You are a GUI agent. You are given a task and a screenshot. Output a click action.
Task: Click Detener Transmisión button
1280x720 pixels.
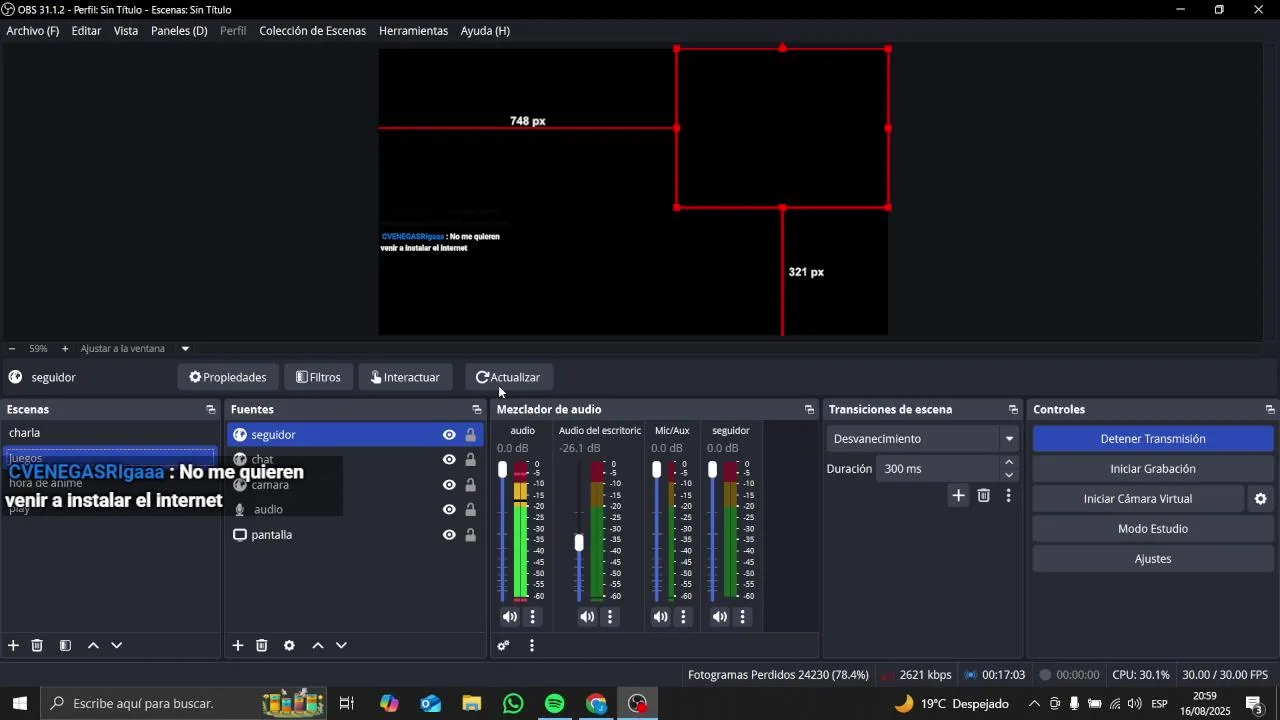point(1153,439)
